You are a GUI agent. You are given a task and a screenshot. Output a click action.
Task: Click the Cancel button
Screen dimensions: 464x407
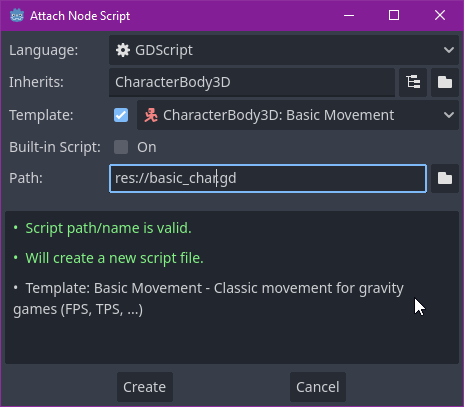[x=318, y=387]
